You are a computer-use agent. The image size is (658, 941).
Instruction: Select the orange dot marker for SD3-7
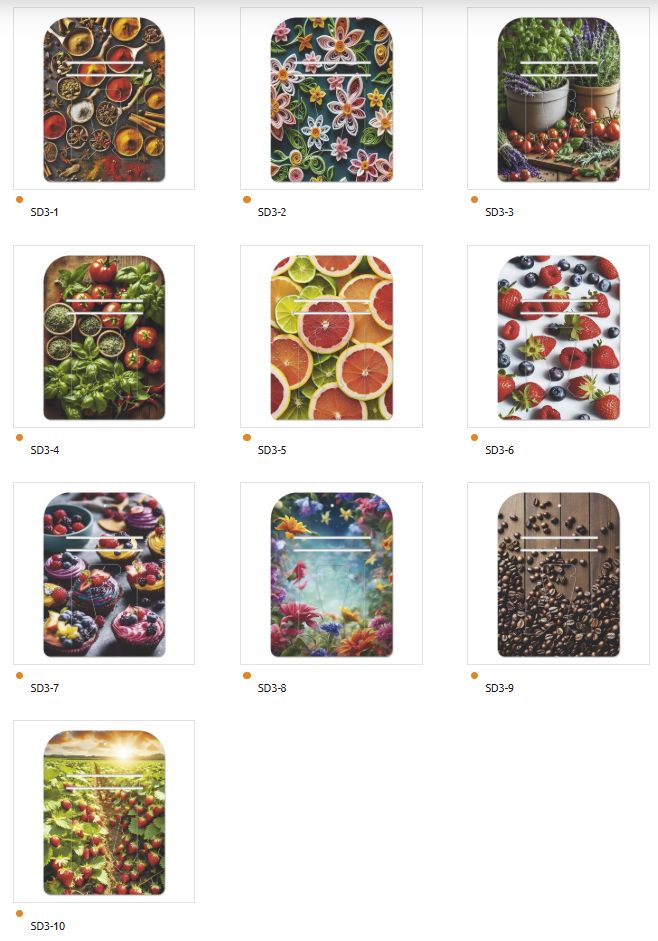click(19, 675)
